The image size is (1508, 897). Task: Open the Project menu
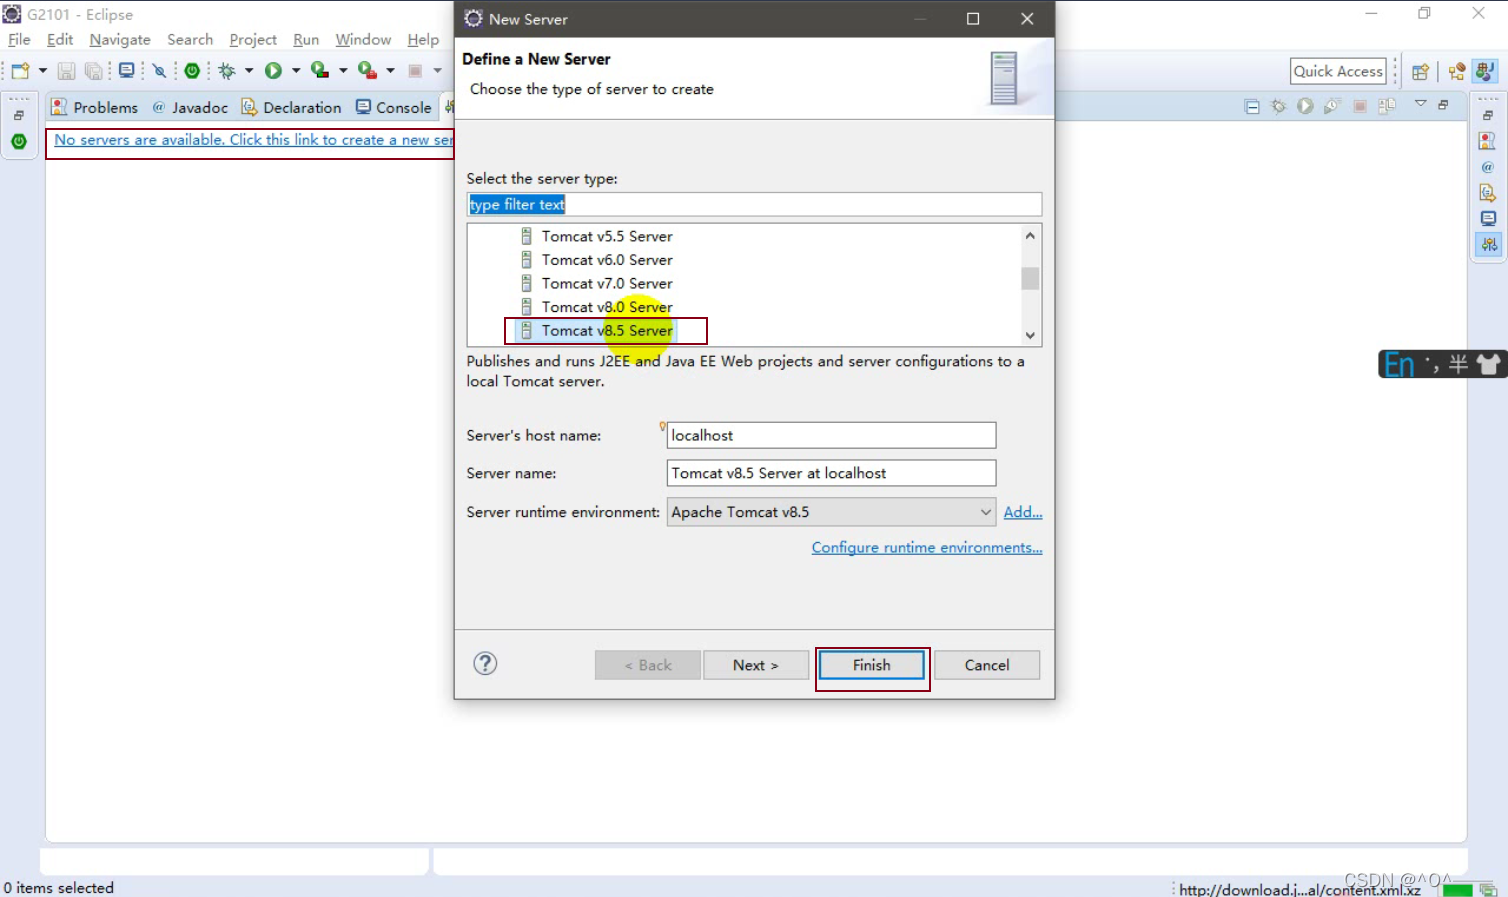click(x=253, y=40)
